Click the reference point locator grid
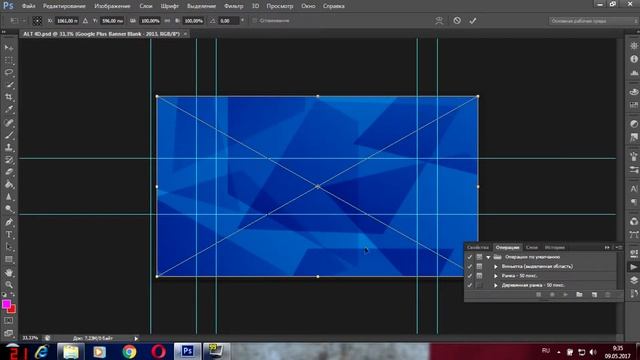This screenshot has height=360, width=640. 37,20
